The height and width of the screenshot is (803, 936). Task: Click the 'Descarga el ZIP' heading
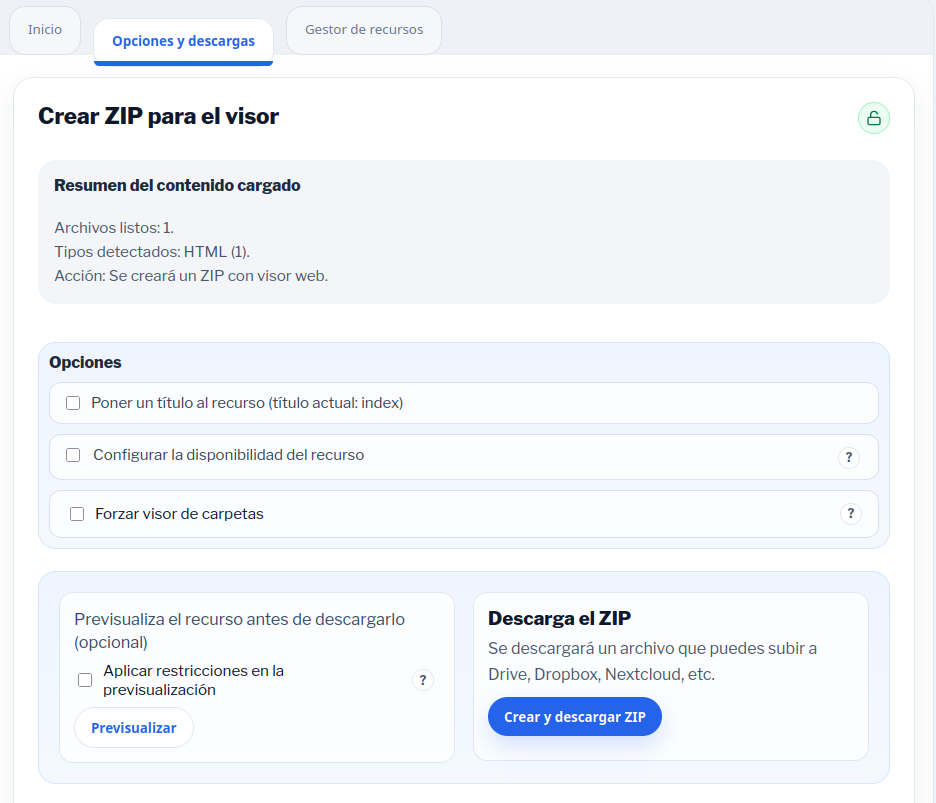click(559, 618)
